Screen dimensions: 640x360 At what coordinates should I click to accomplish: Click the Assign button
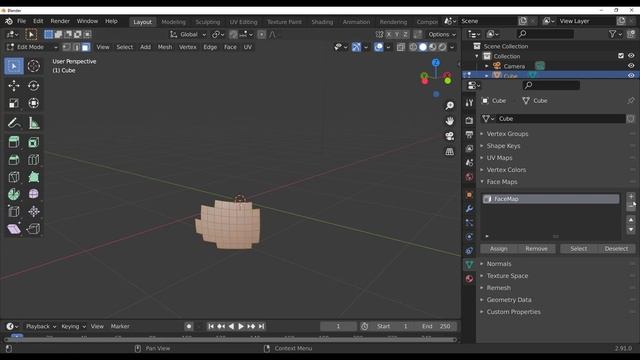(x=498, y=249)
